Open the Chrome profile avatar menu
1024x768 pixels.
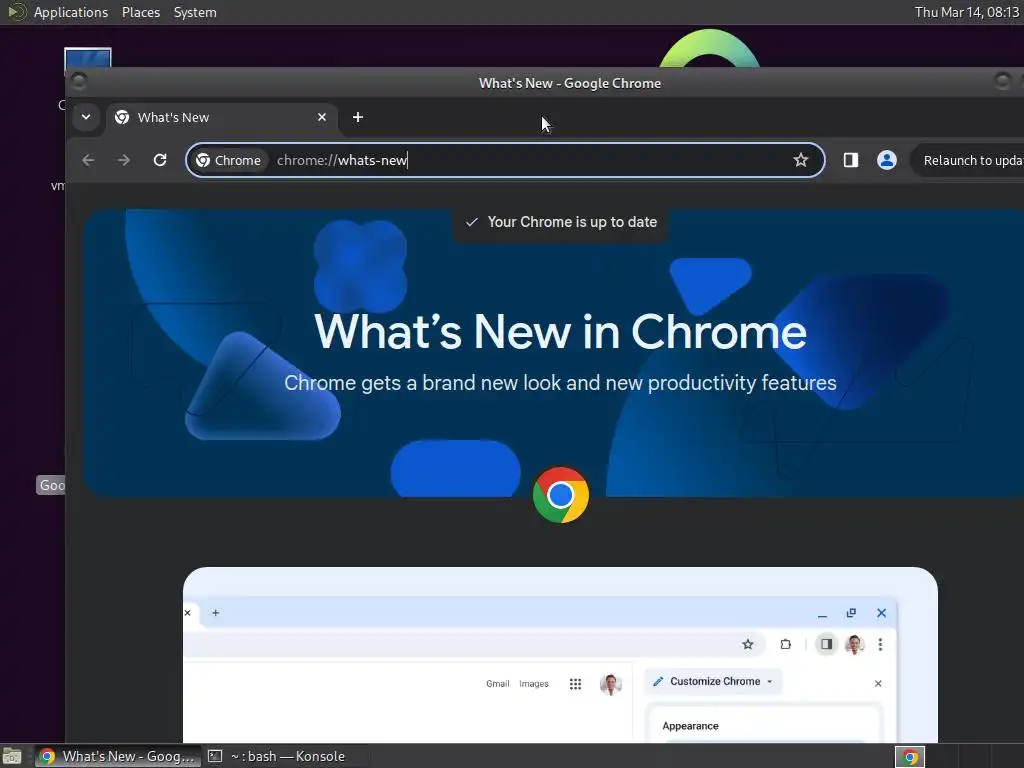886,160
